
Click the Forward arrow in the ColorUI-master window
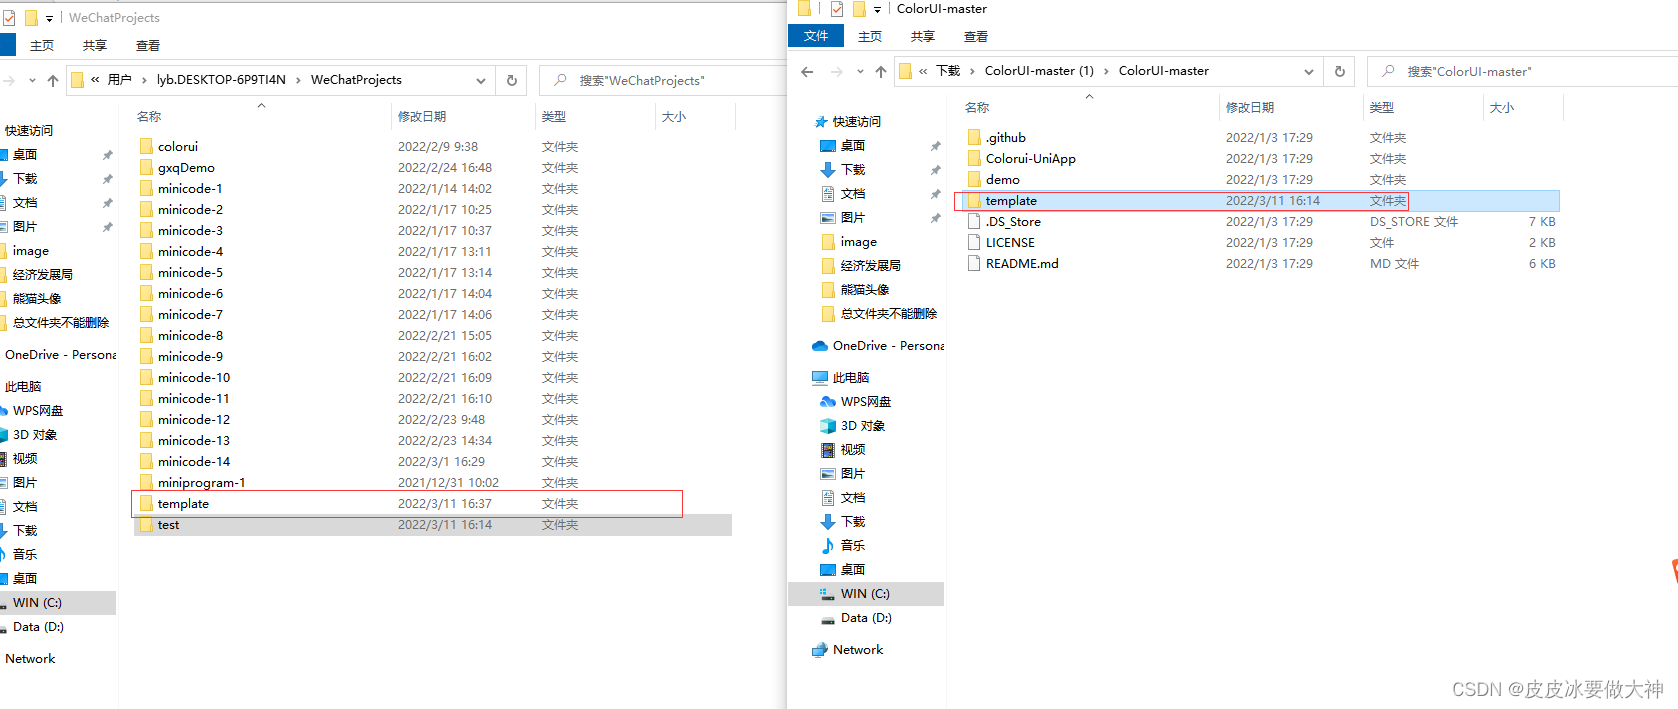click(x=837, y=71)
